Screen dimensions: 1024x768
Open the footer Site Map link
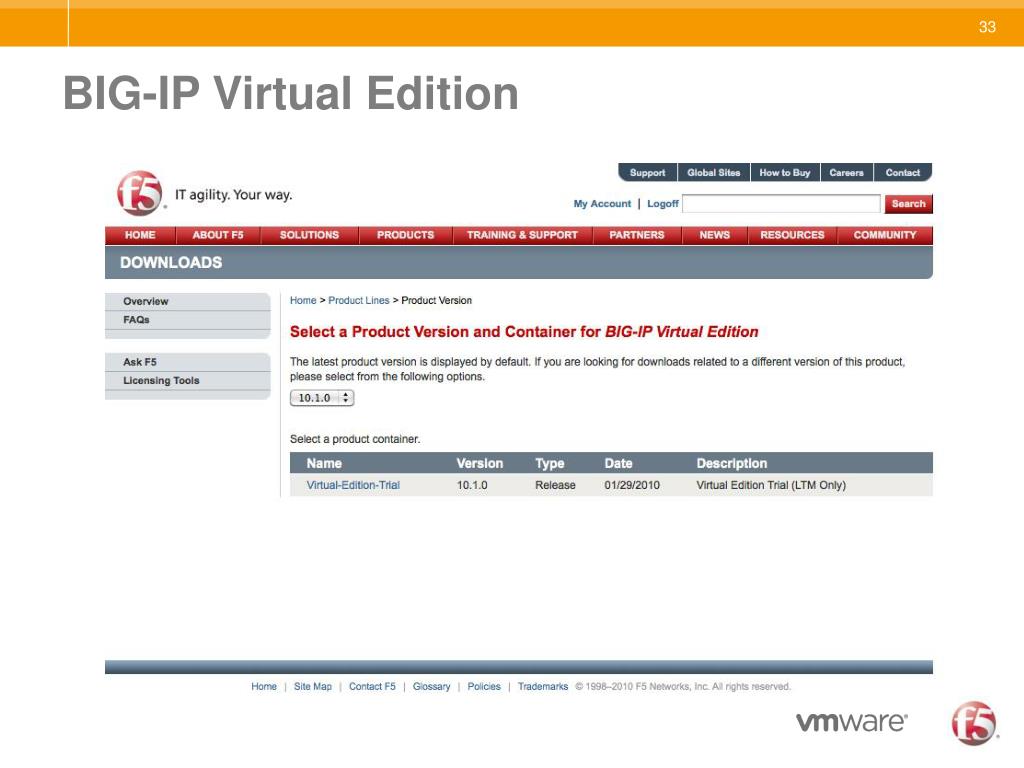[313, 686]
